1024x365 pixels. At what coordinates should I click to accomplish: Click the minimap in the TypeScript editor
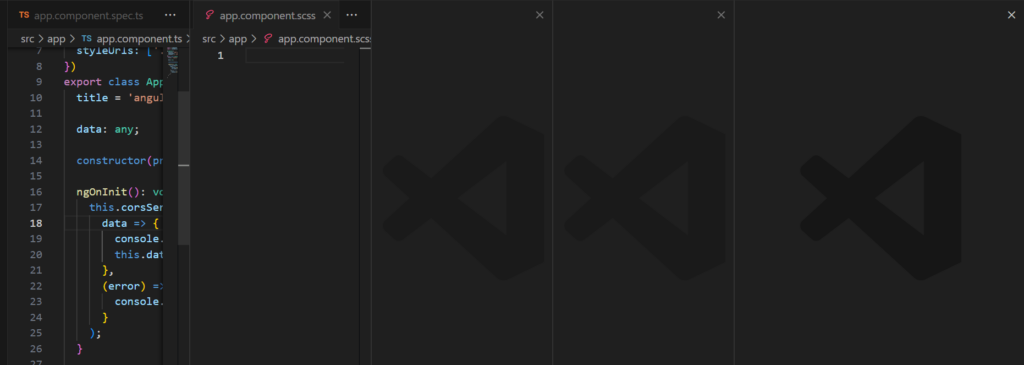click(x=172, y=62)
